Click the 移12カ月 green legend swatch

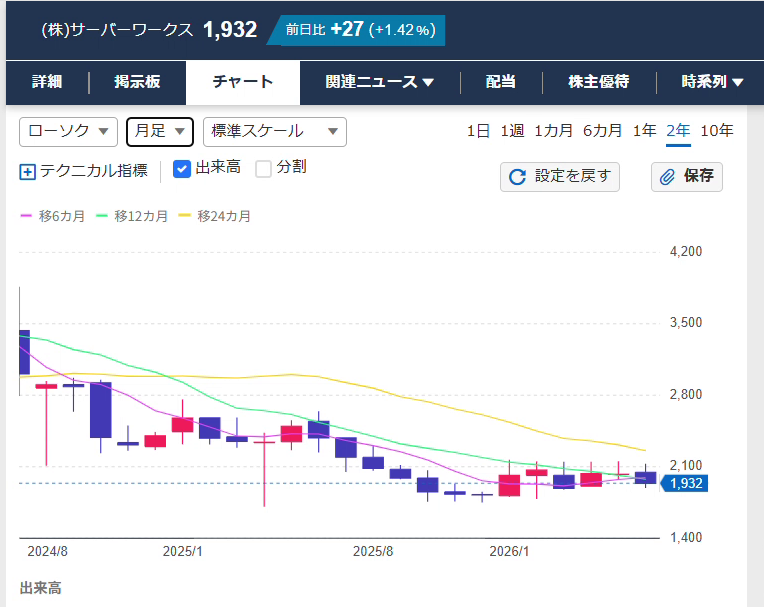pos(101,216)
